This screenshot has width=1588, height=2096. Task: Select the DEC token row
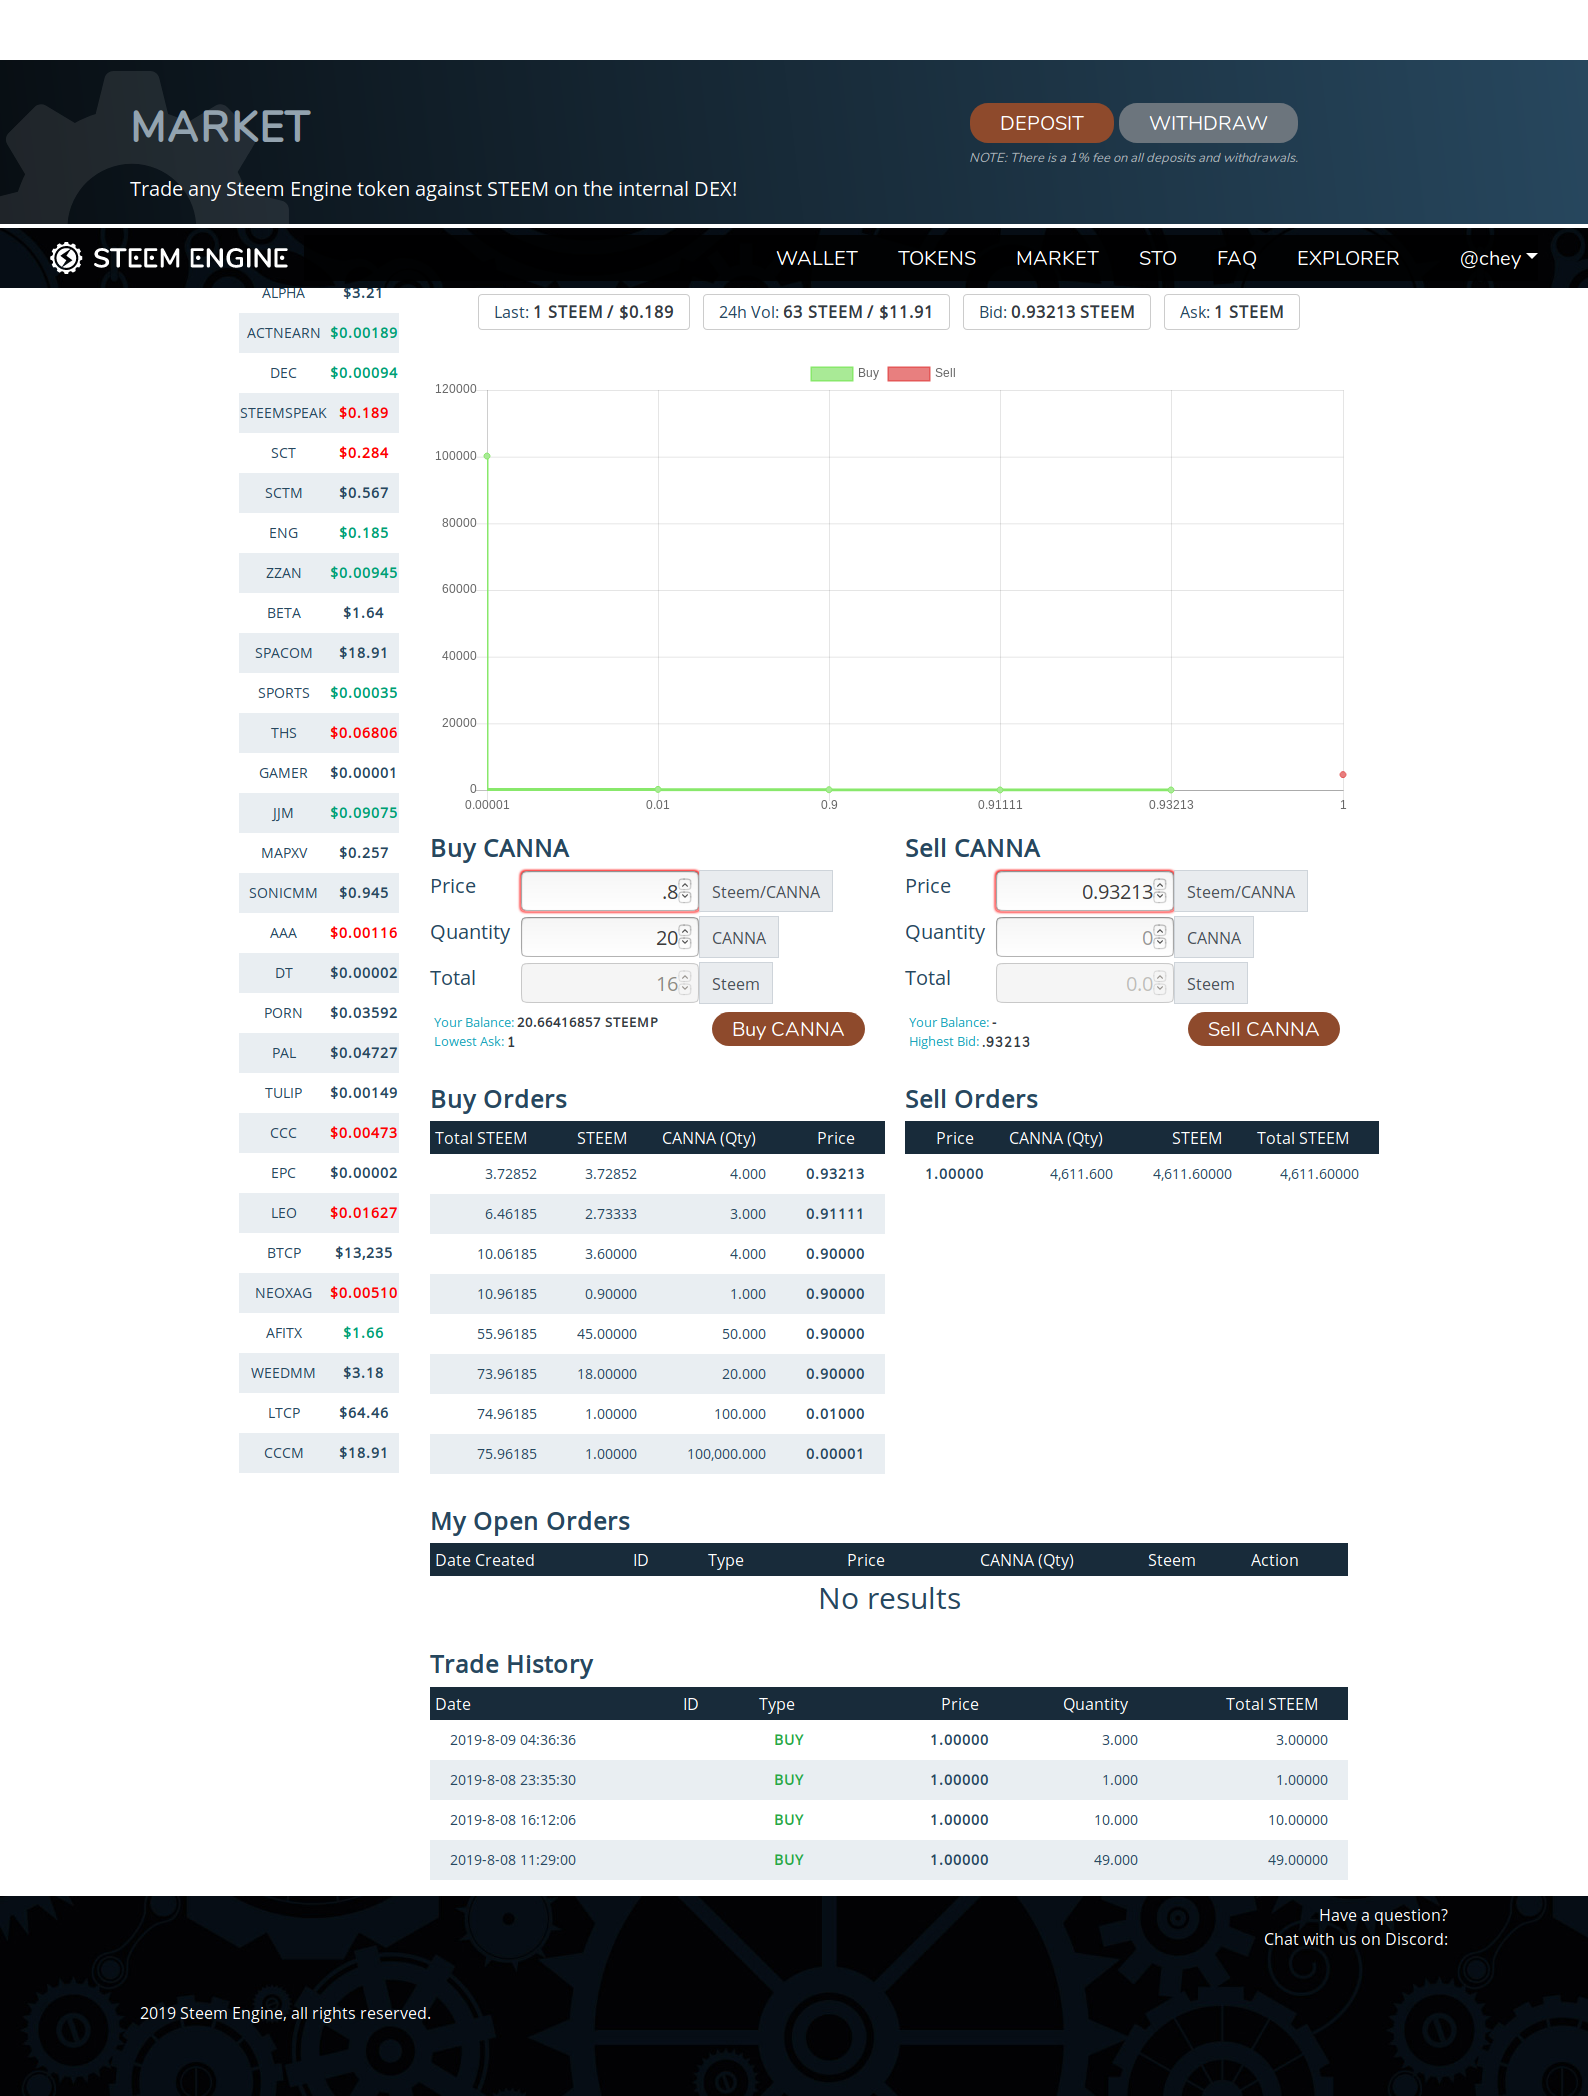click(319, 373)
